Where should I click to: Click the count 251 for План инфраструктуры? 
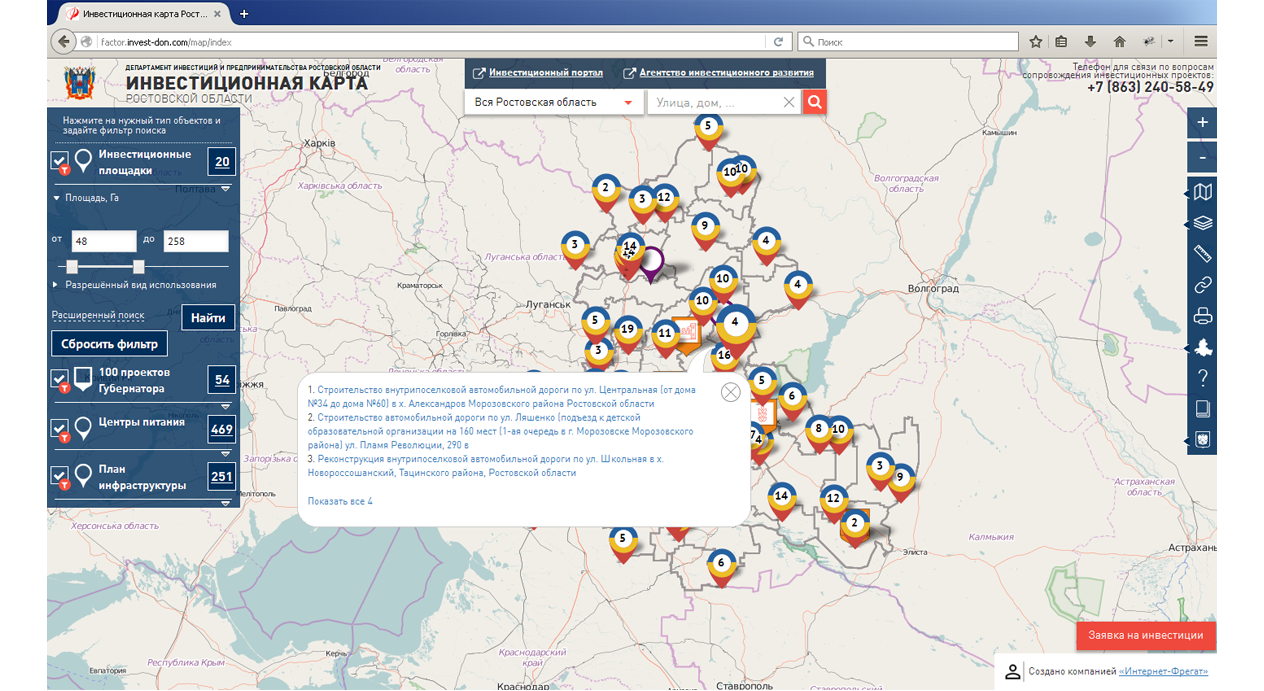(x=222, y=477)
